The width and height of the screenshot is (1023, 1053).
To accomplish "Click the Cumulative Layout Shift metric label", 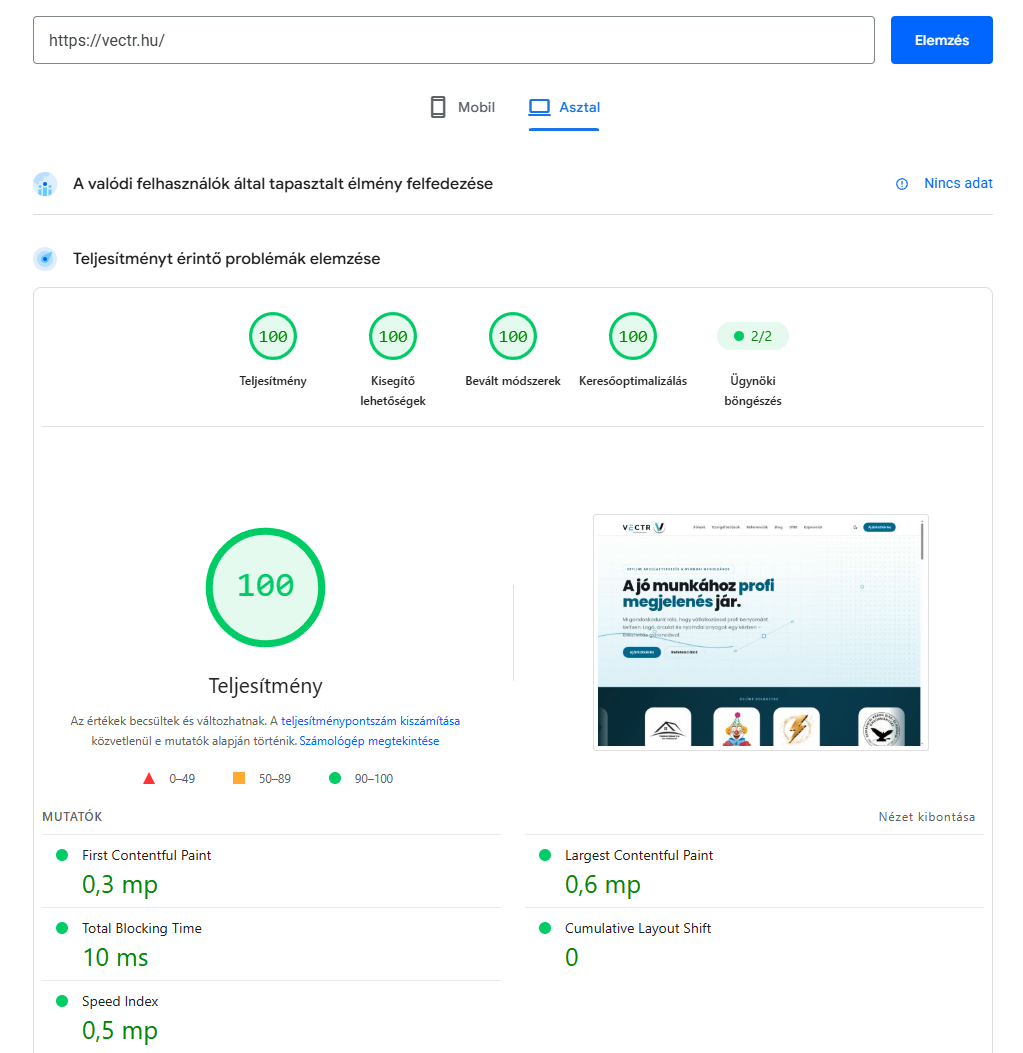I will (x=637, y=928).
